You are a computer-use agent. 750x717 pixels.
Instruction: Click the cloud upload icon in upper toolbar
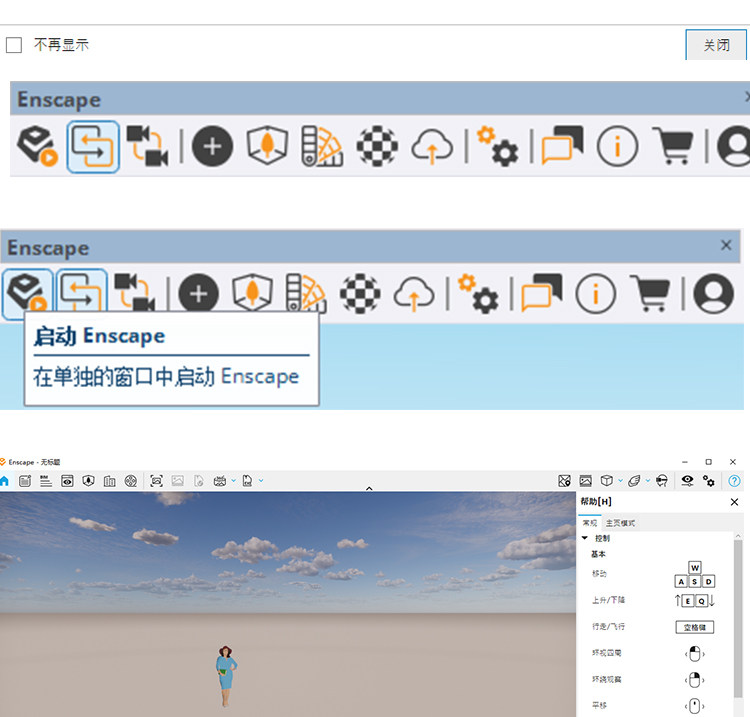[x=432, y=146]
